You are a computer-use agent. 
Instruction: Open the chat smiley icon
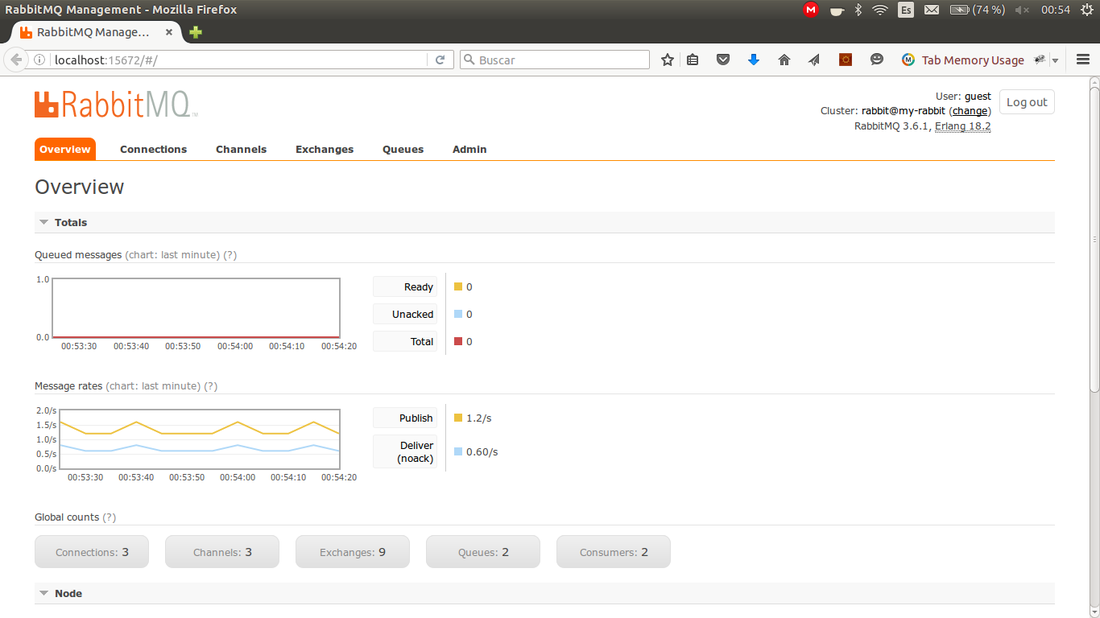coord(876,60)
